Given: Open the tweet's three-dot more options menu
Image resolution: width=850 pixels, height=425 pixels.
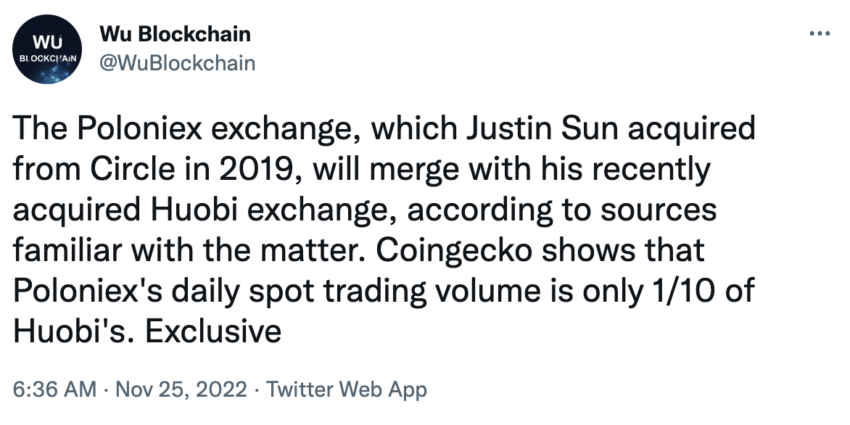Looking at the screenshot, I should (x=819, y=33).
